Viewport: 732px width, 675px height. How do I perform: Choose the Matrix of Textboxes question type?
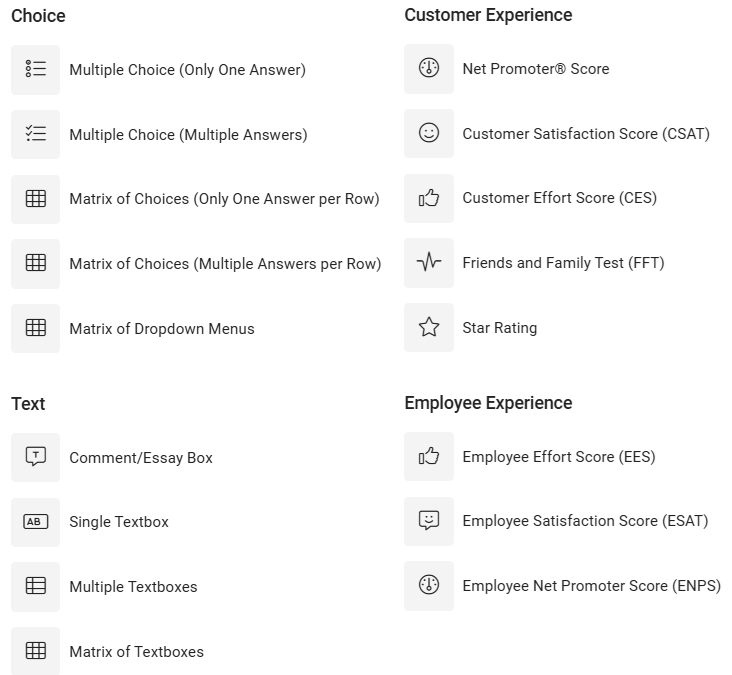(x=107, y=651)
